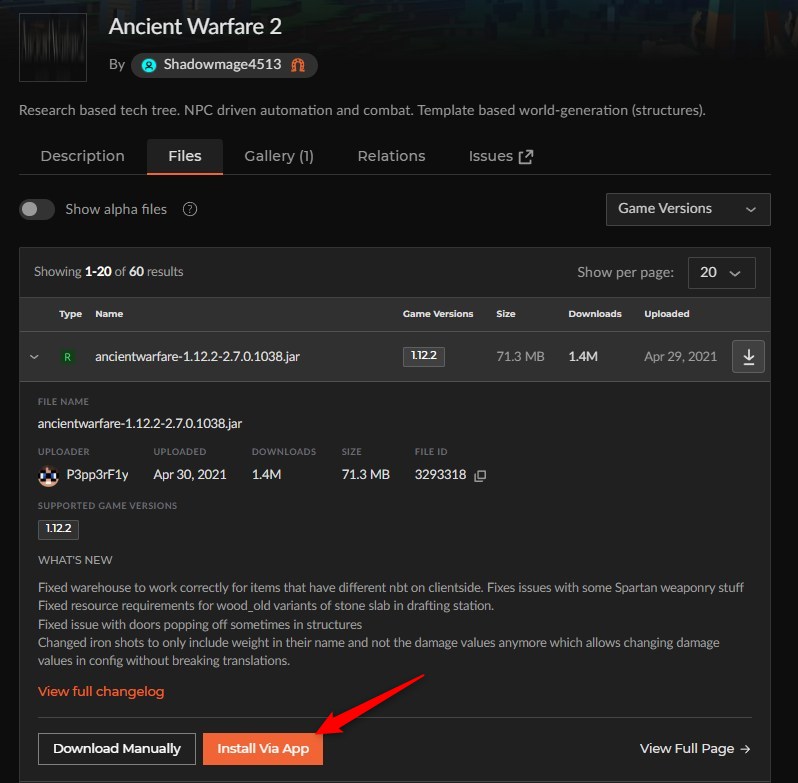
Task: Click the Shadowmage4513 author avatar icon
Action: point(149,65)
